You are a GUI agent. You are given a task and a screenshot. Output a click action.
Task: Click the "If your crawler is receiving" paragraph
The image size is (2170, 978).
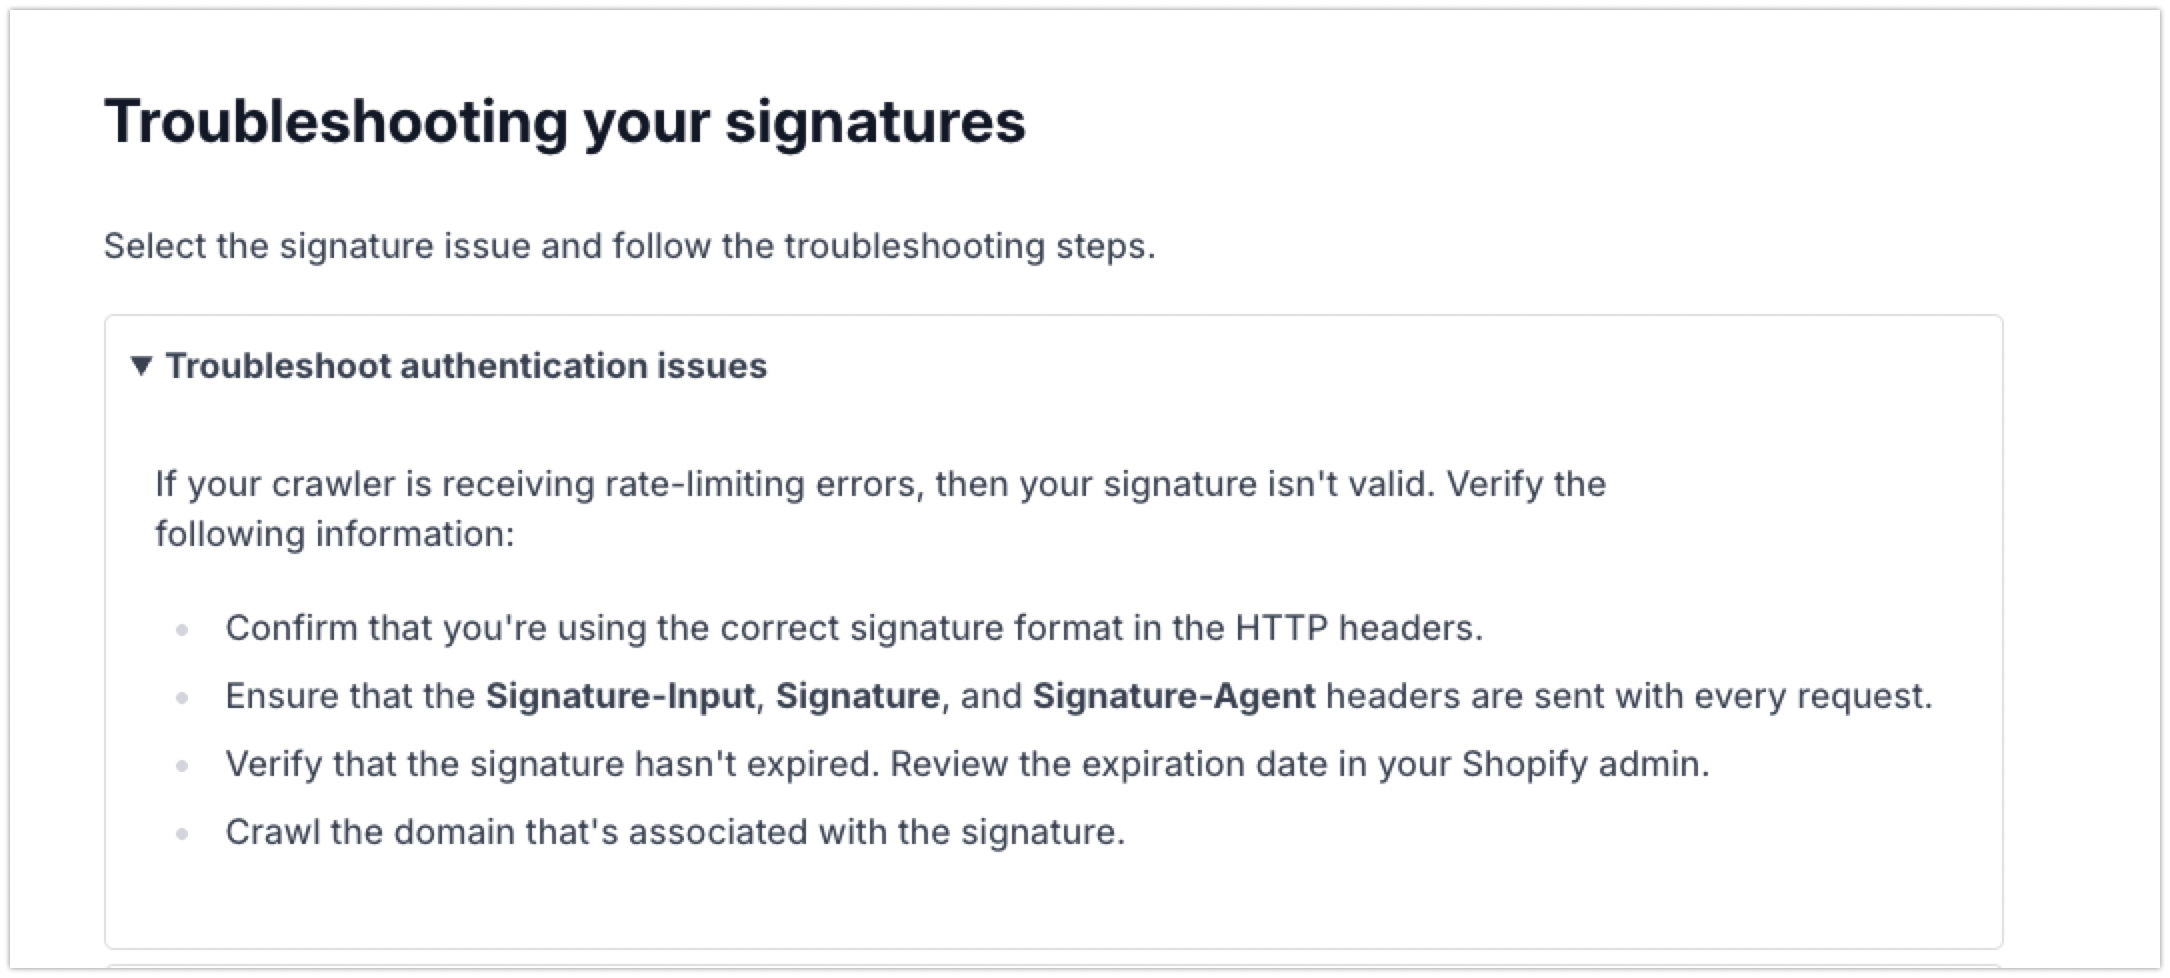pos(879,484)
